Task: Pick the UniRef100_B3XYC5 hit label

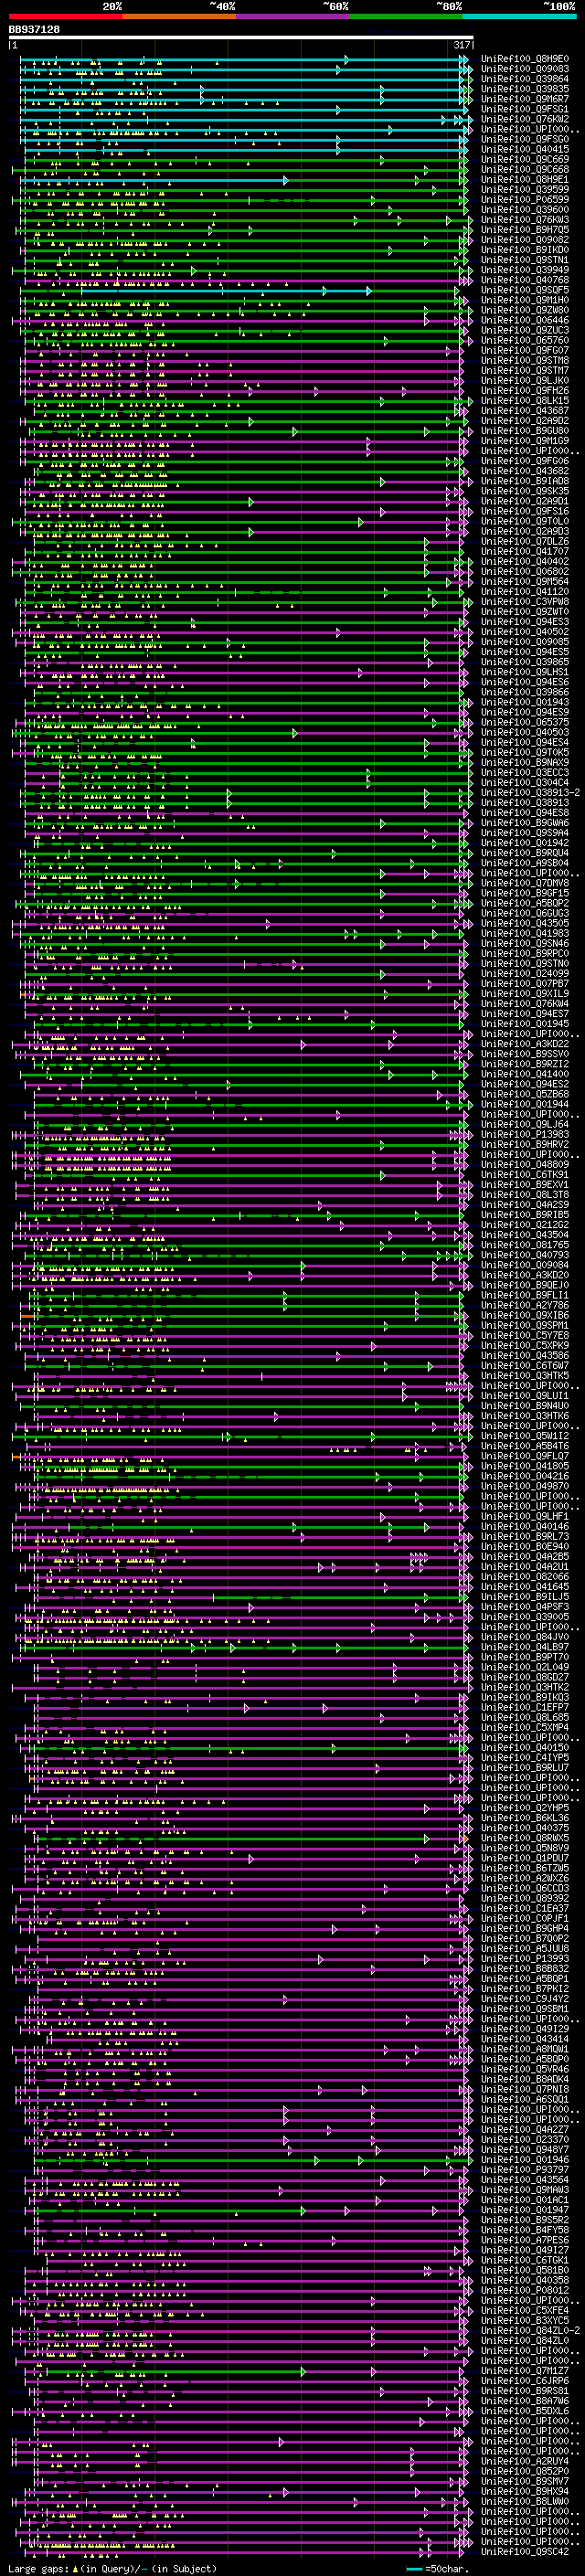Action: coord(525,2320)
